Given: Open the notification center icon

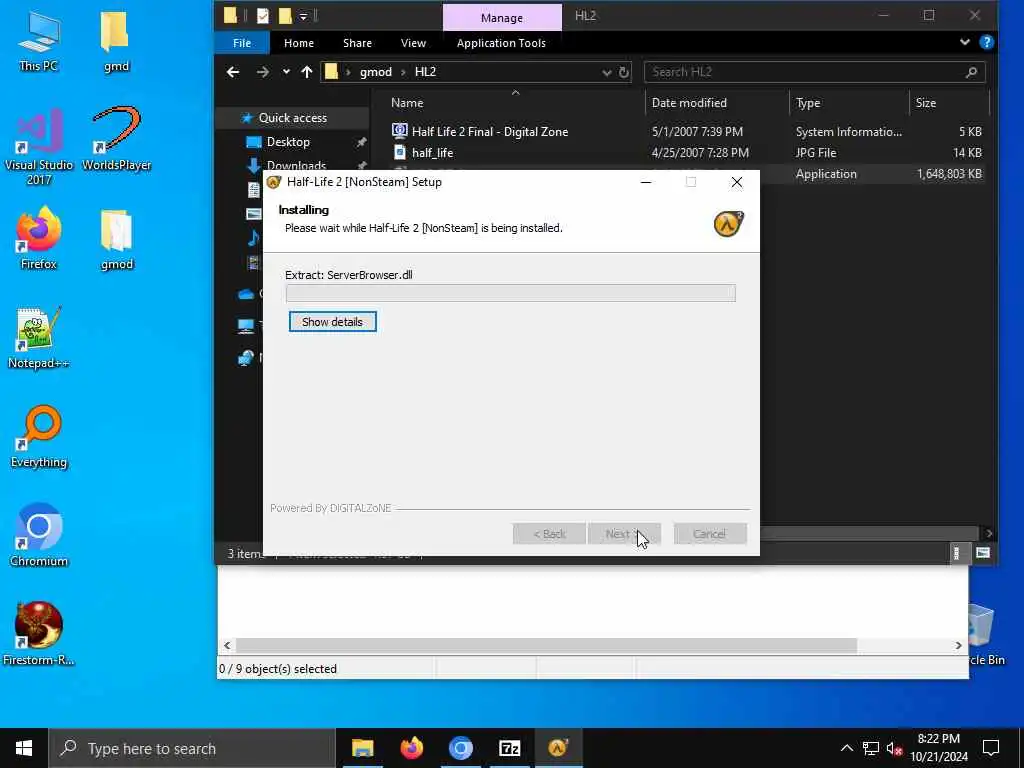Looking at the screenshot, I should point(991,748).
